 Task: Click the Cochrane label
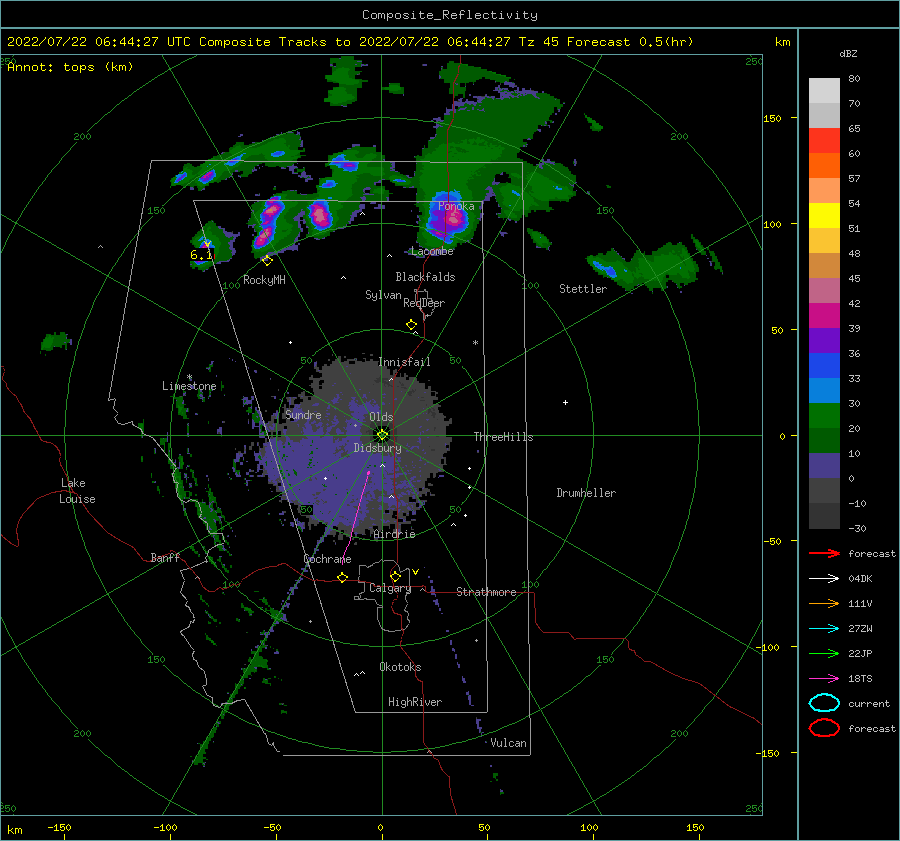click(x=327, y=559)
